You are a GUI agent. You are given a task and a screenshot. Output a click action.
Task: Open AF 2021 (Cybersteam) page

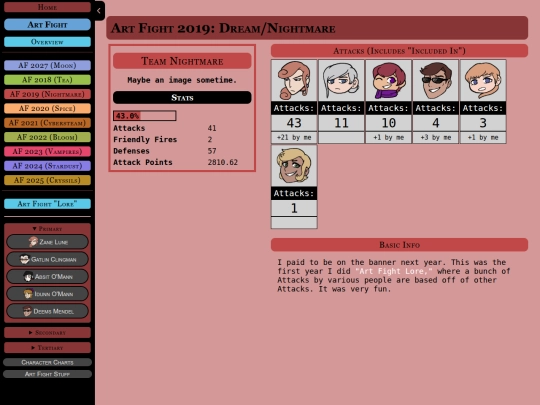tap(48, 123)
